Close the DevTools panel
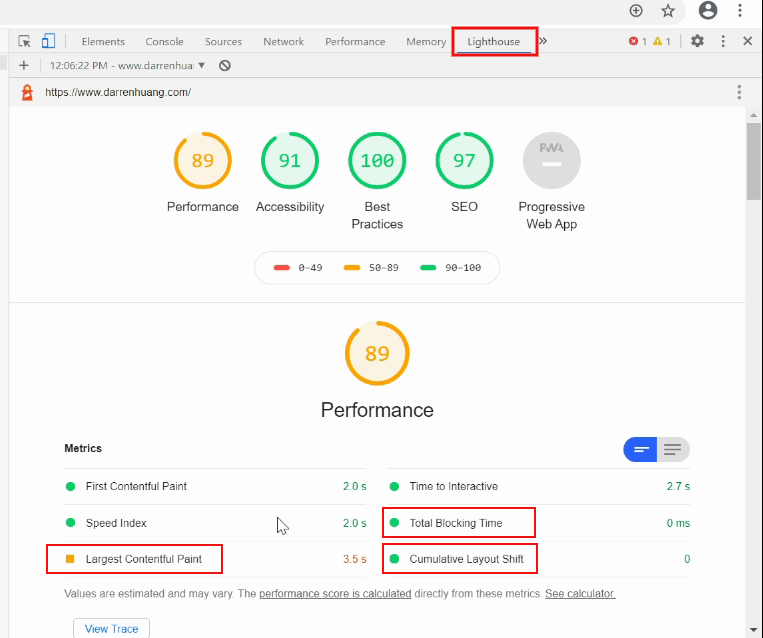Screen dimensions: 763x638 (x=748, y=41)
